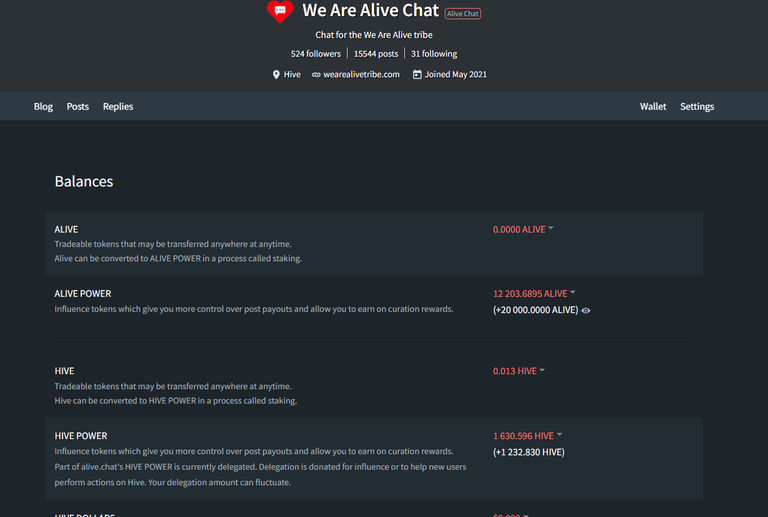Open the 12 203.6895 ALIVE power dropdown

pyautogui.click(x=534, y=293)
